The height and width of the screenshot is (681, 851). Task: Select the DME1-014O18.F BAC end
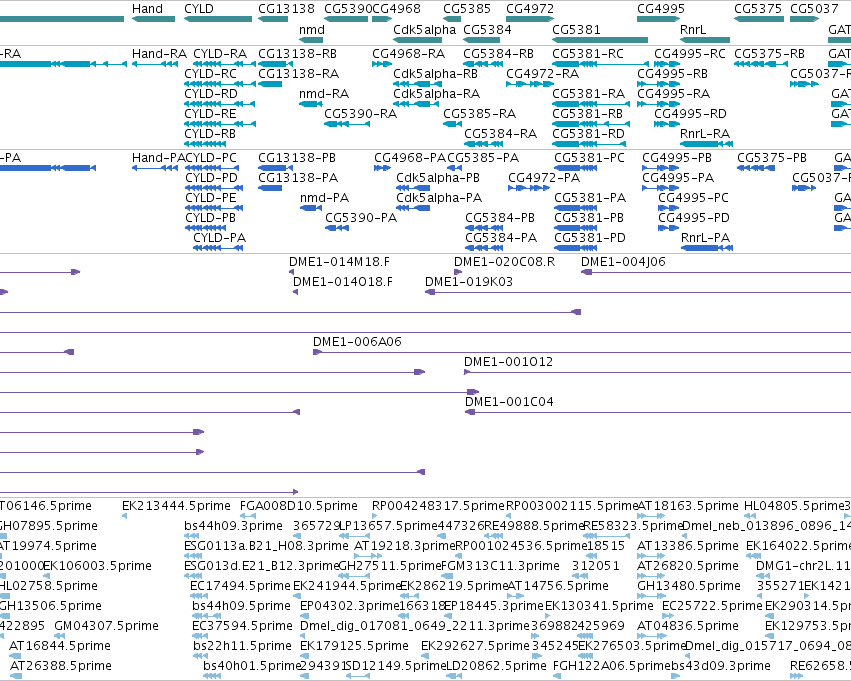[x=295, y=292]
